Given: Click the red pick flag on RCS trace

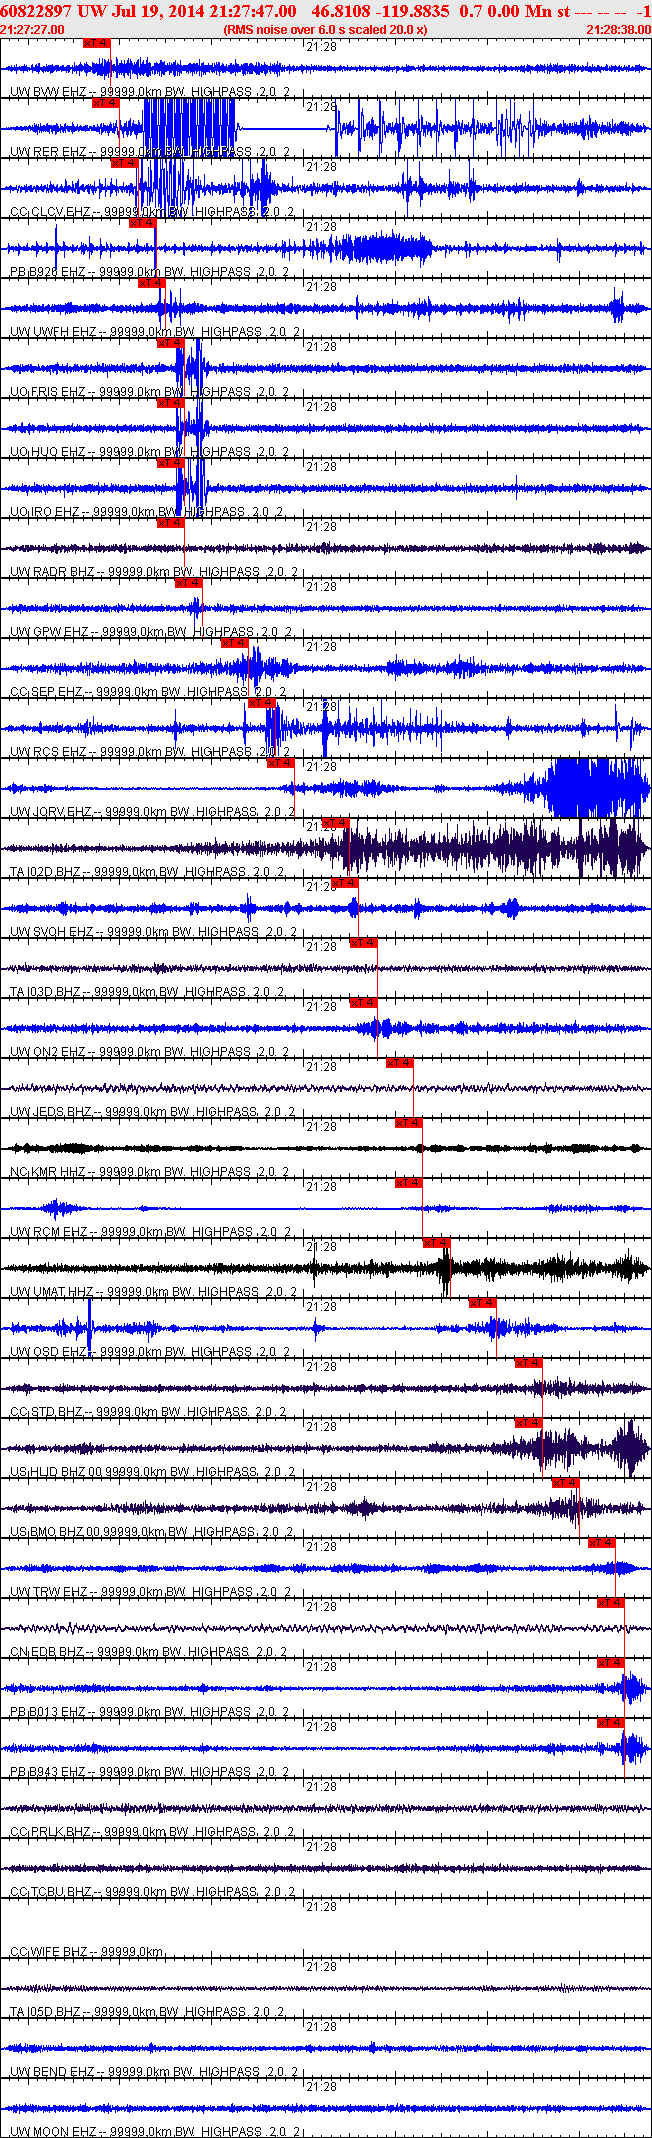Looking at the screenshot, I should tap(261, 703).
